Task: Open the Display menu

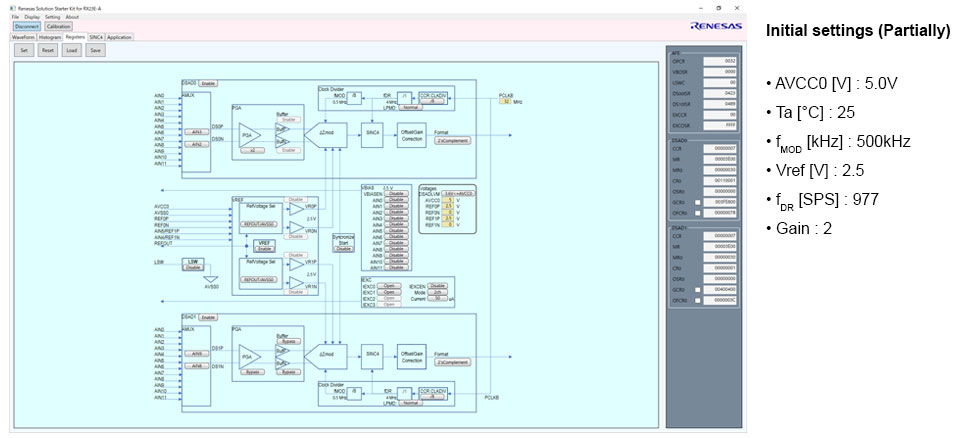Action: click(x=32, y=17)
